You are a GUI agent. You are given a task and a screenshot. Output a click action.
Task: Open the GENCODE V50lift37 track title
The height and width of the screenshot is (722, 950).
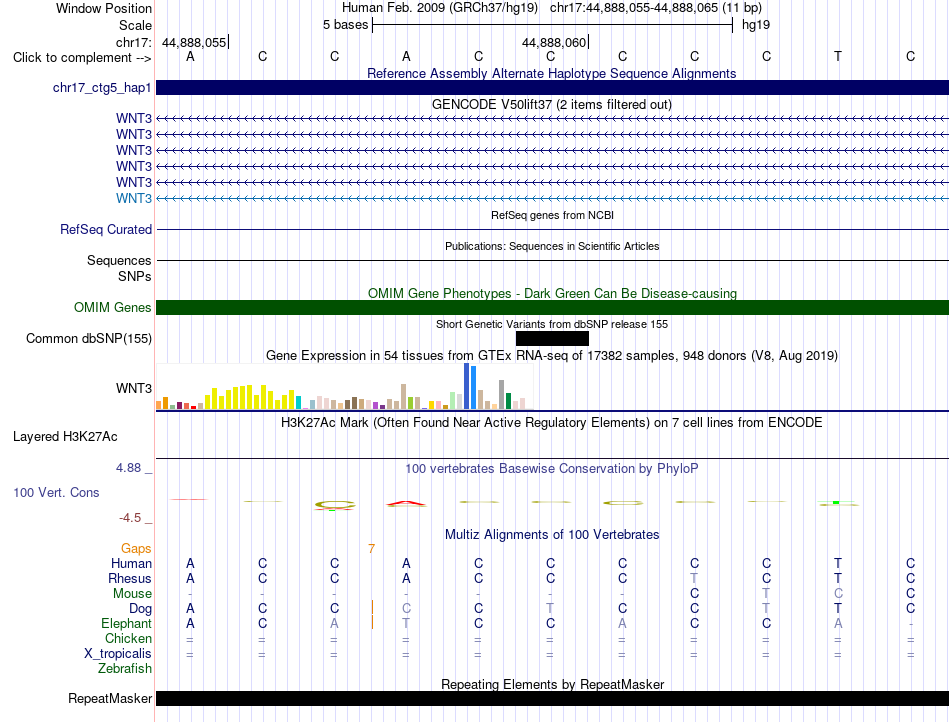pos(551,104)
